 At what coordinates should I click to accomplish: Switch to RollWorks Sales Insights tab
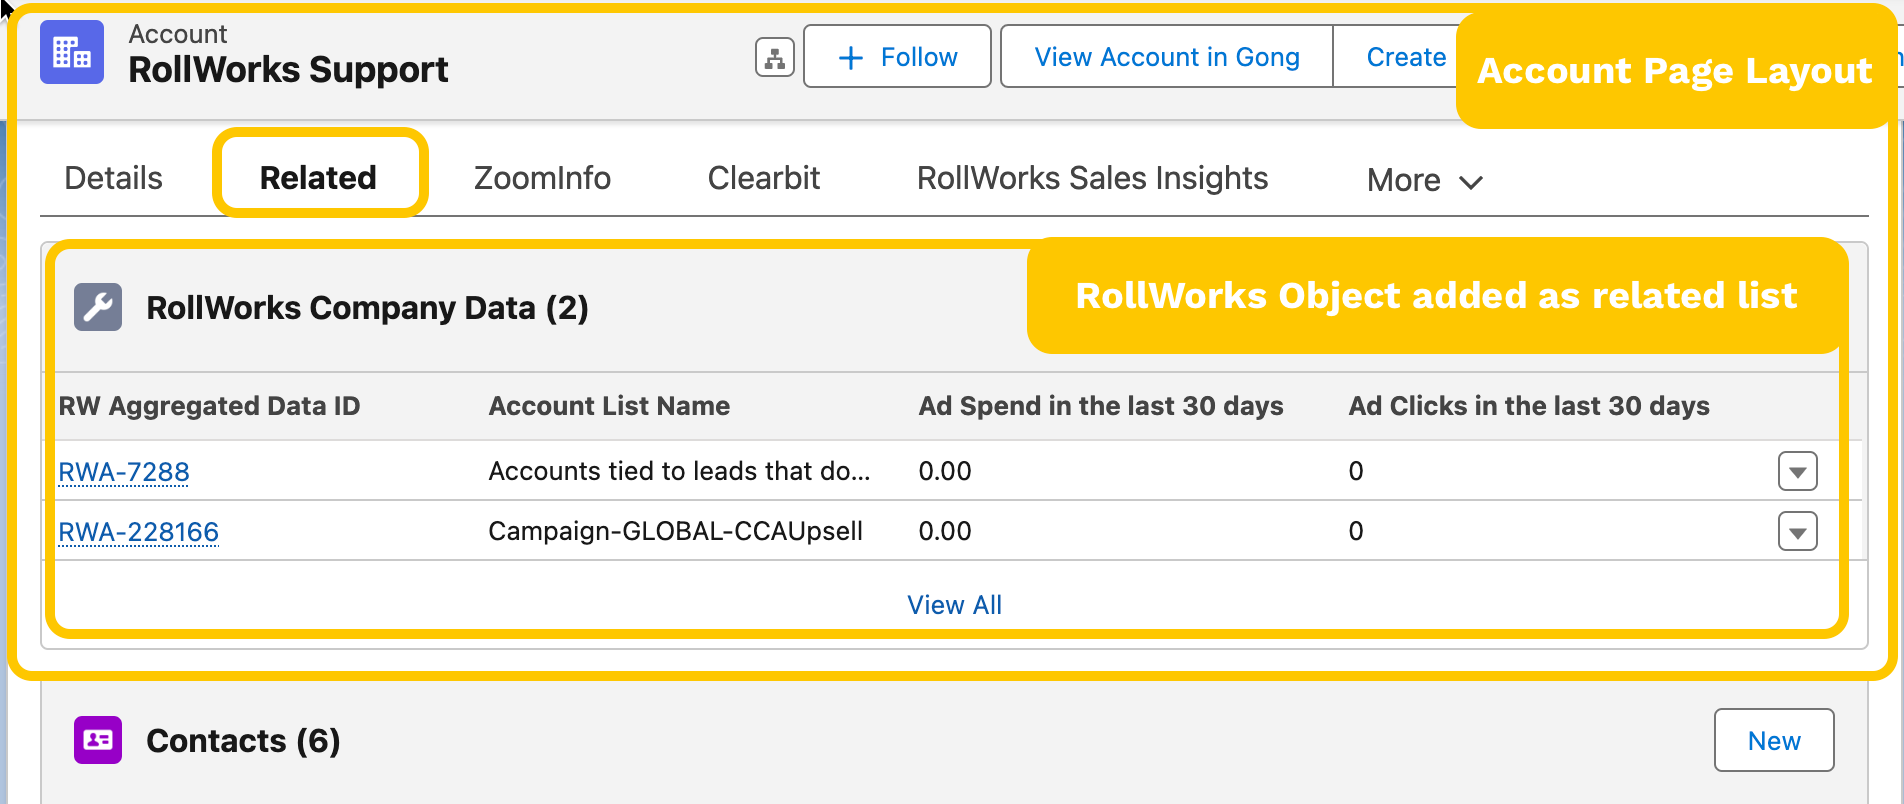click(x=1092, y=178)
